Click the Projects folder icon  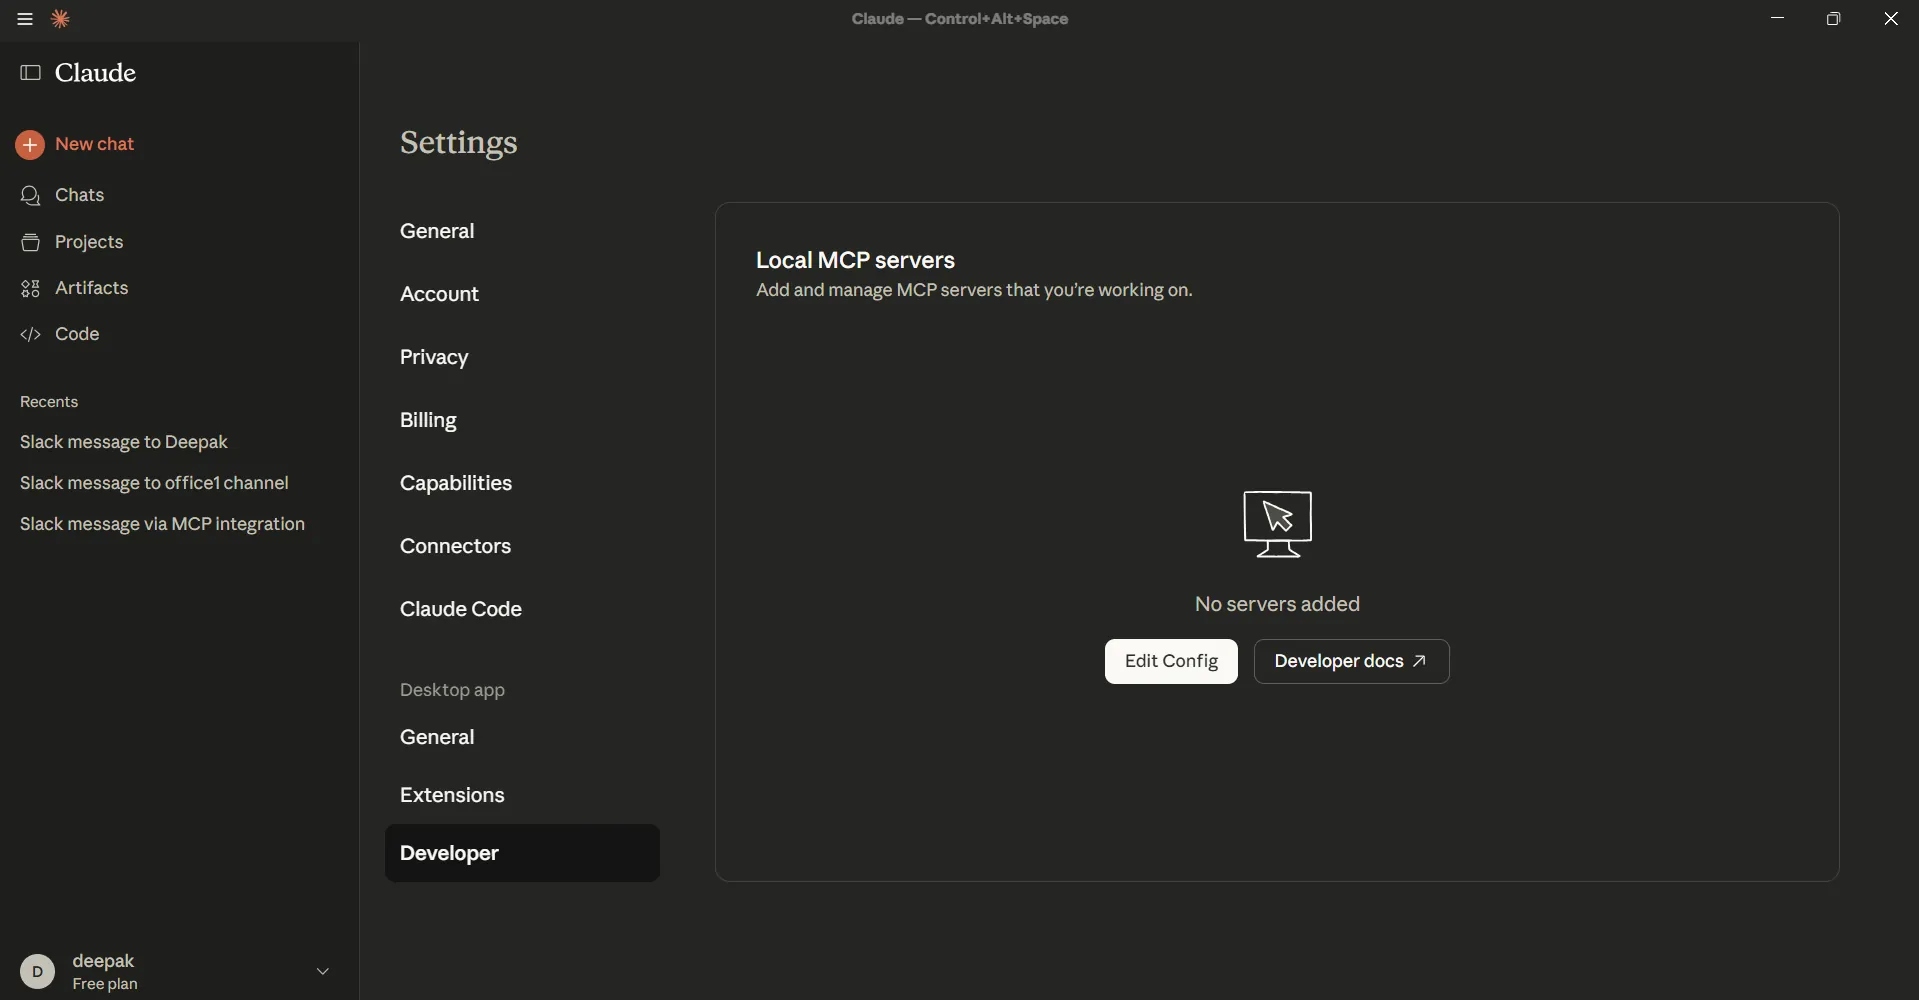31,243
